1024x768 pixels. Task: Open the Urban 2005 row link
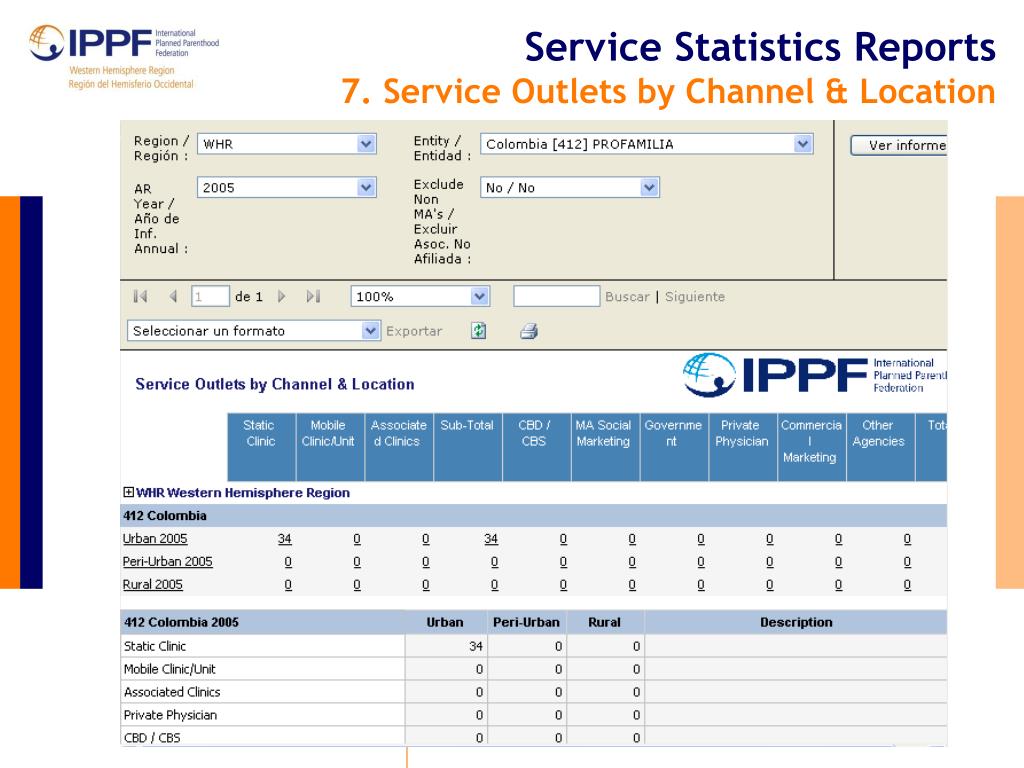coord(155,539)
